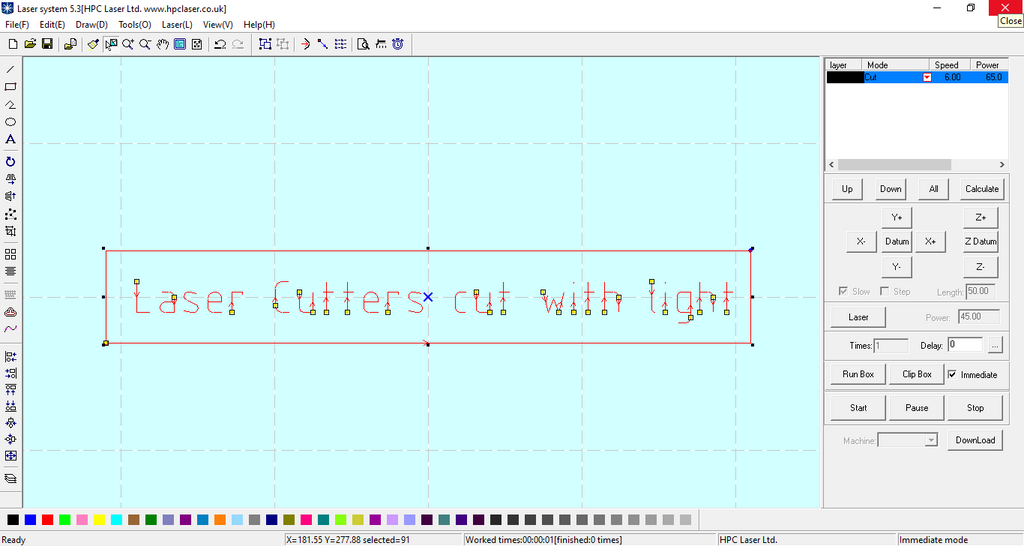1024x546 pixels.
Task: Click the delay options ellipsis button
Action: click(x=995, y=345)
